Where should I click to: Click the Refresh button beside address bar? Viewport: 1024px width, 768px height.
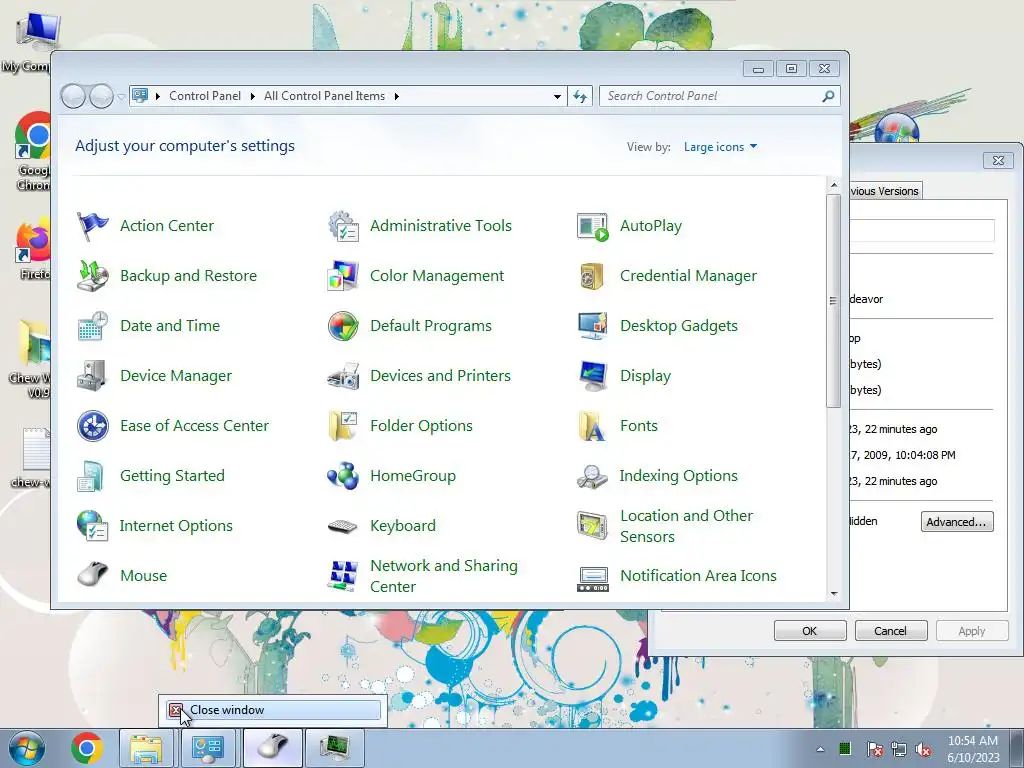[580, 97]
